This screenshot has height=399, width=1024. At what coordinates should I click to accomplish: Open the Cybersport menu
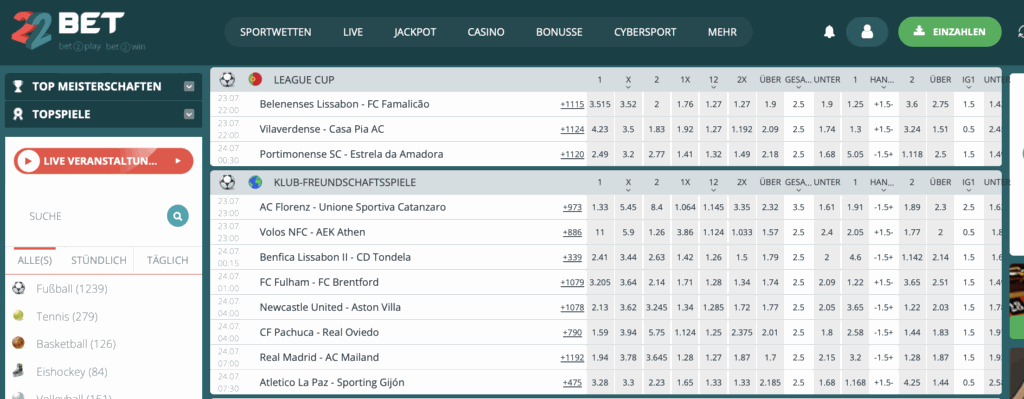(645, 32)
